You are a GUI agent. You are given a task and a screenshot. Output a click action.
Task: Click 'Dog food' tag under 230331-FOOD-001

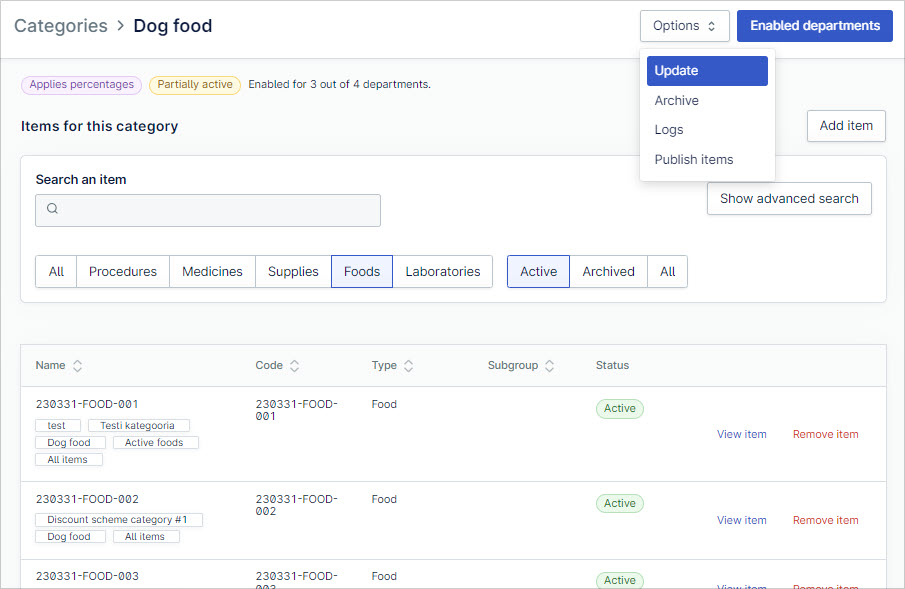(70, 442)
